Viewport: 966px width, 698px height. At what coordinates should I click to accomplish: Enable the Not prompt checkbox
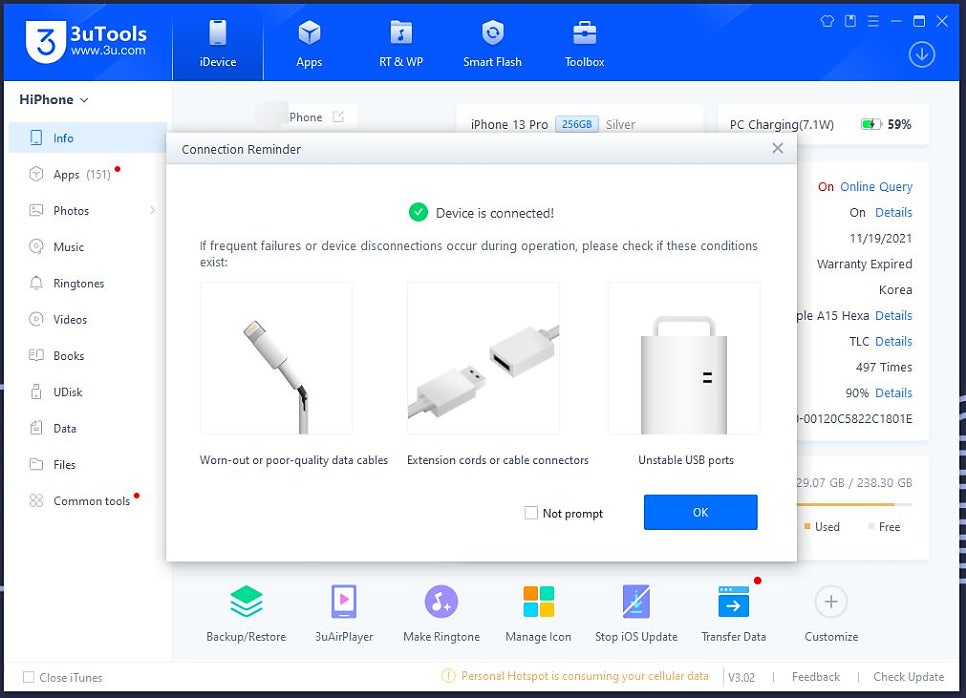(x=530, y=513)
